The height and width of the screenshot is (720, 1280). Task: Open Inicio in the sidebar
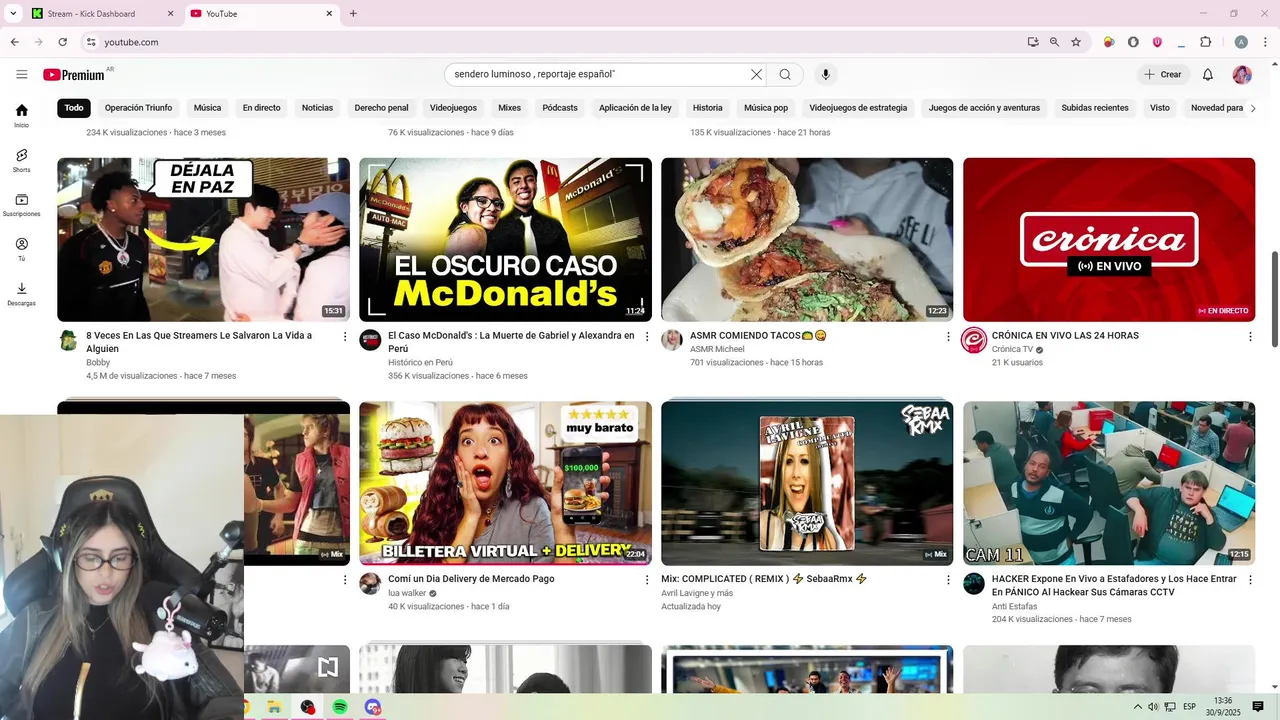21,116
